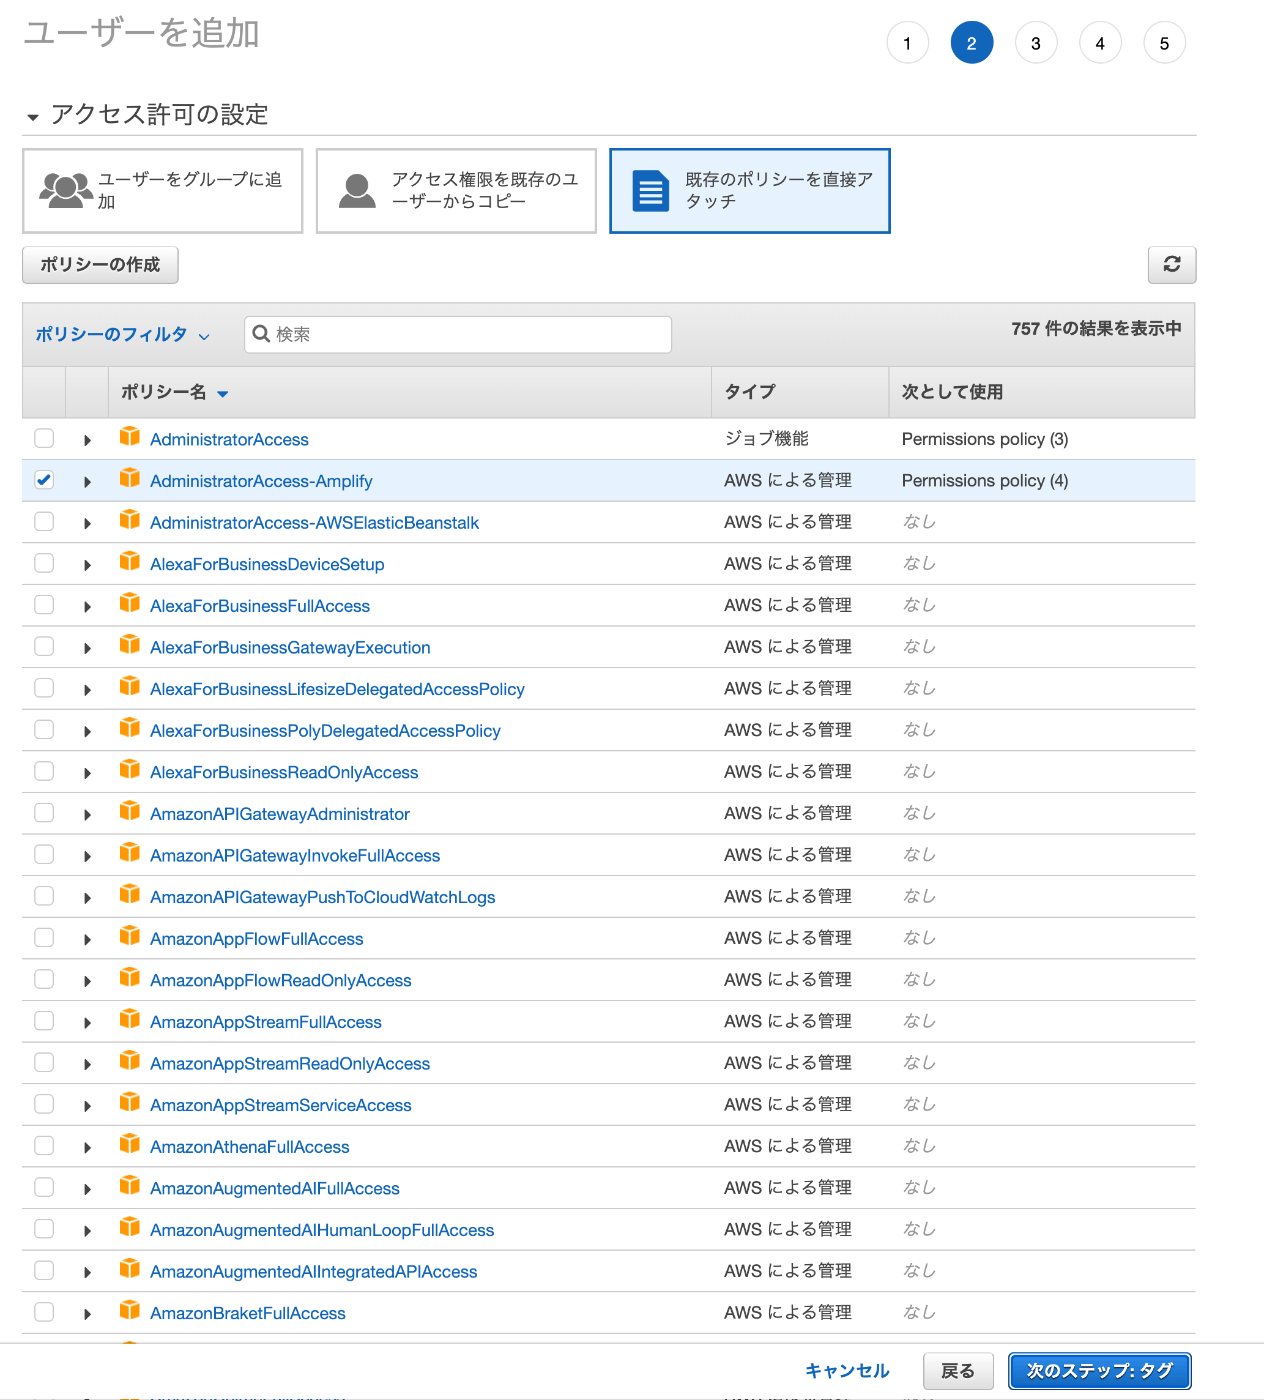This screenshot has width=1264, height=1400.
Task: Click the 戻る button
Action: point(958,1371)
